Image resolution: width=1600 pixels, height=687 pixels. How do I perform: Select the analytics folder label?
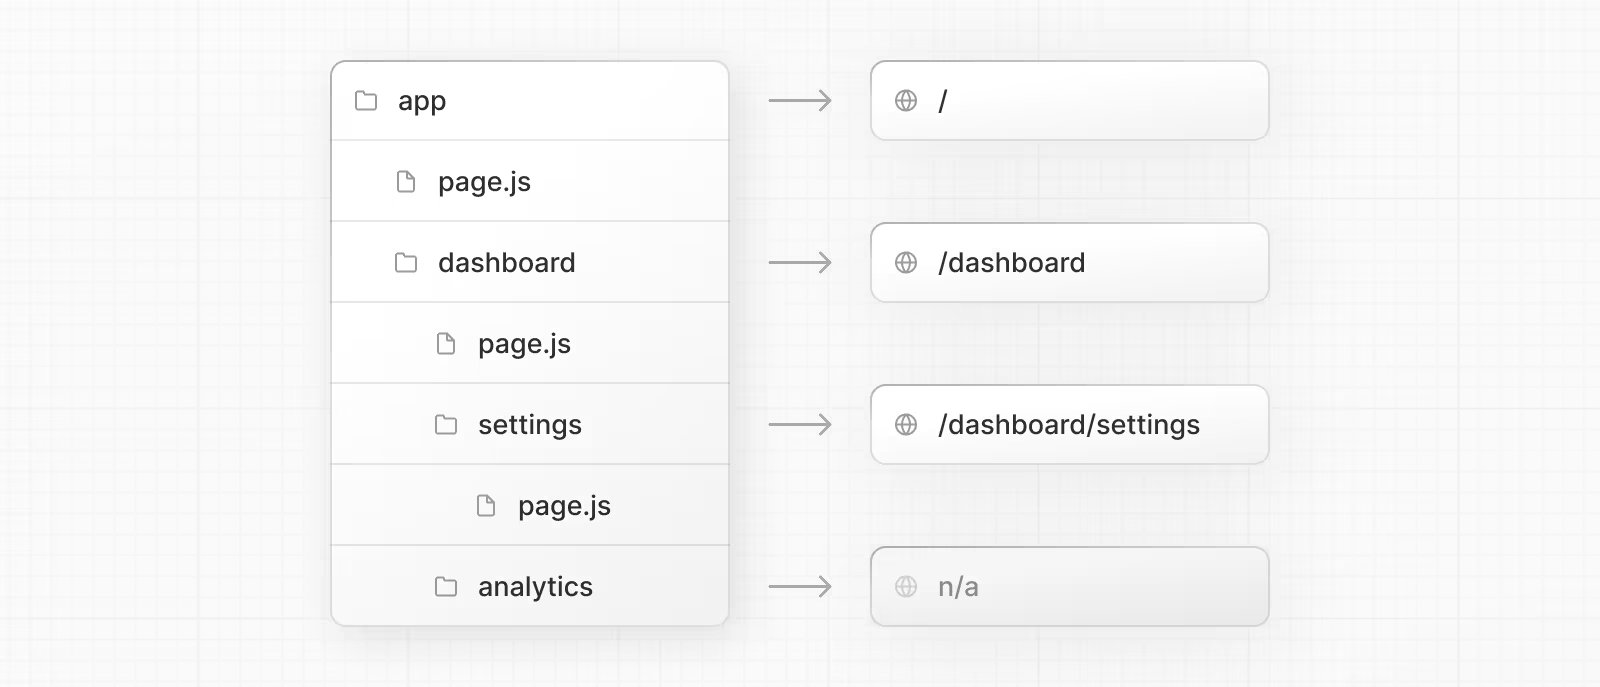535,588
